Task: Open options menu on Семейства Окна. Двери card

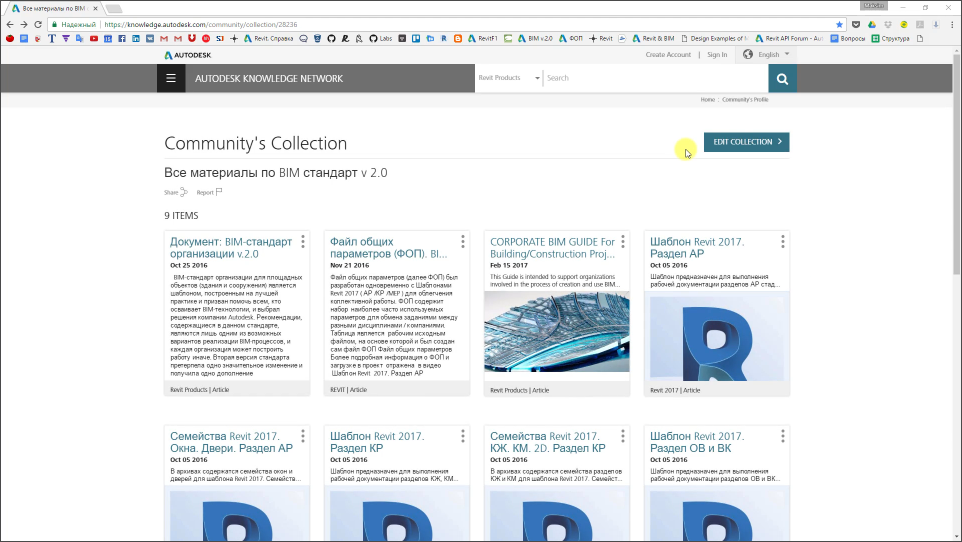Action: 303,436
